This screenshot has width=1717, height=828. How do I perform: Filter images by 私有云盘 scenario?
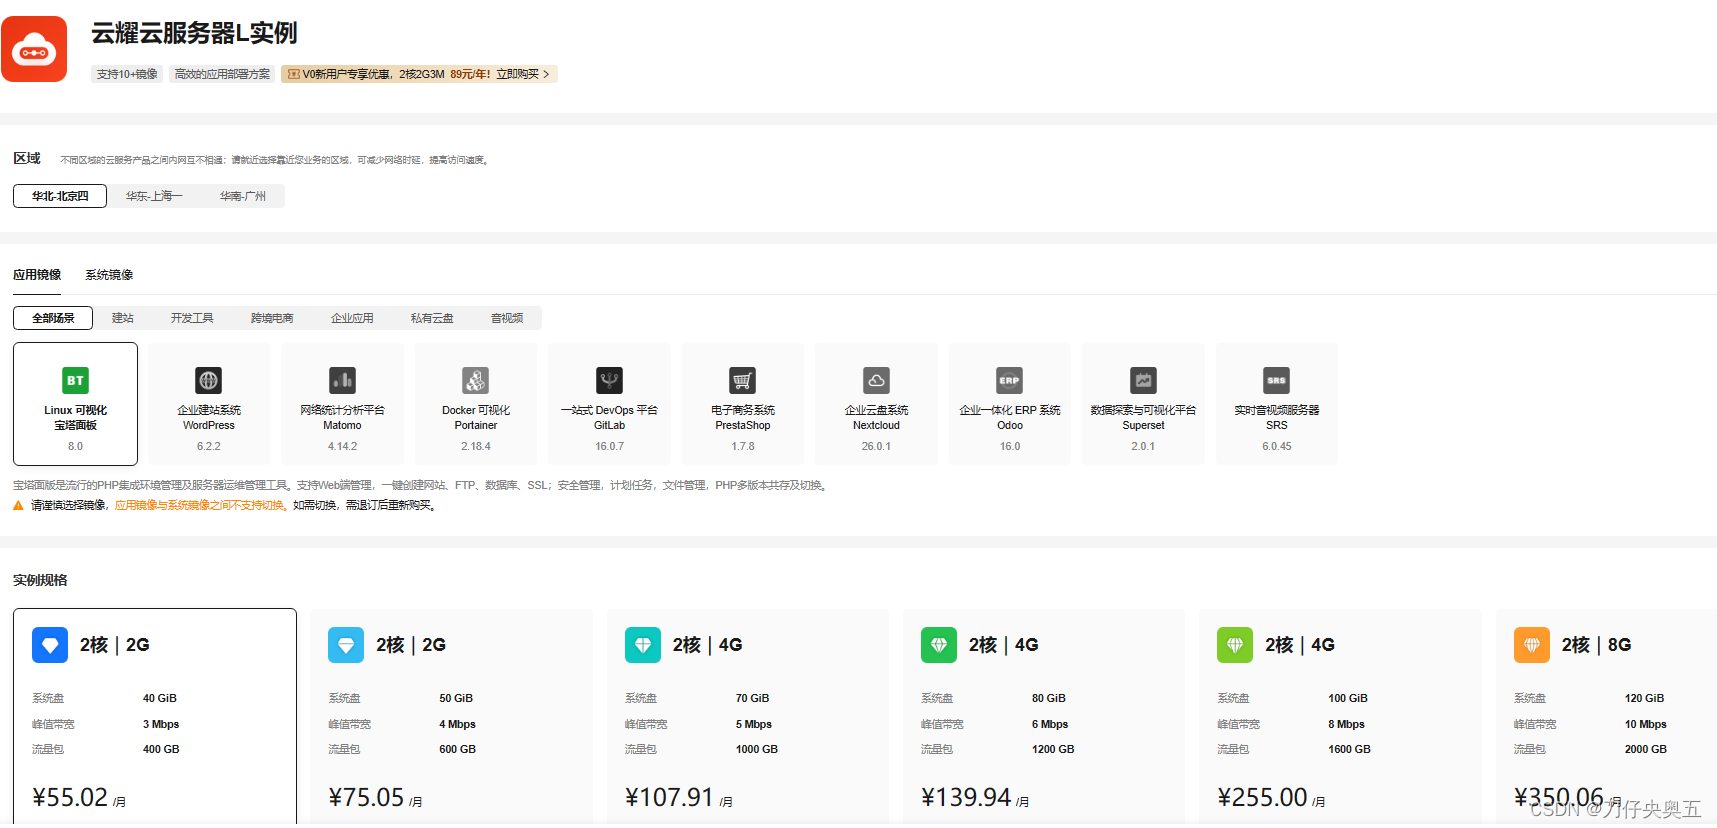[x=432, y=318]
